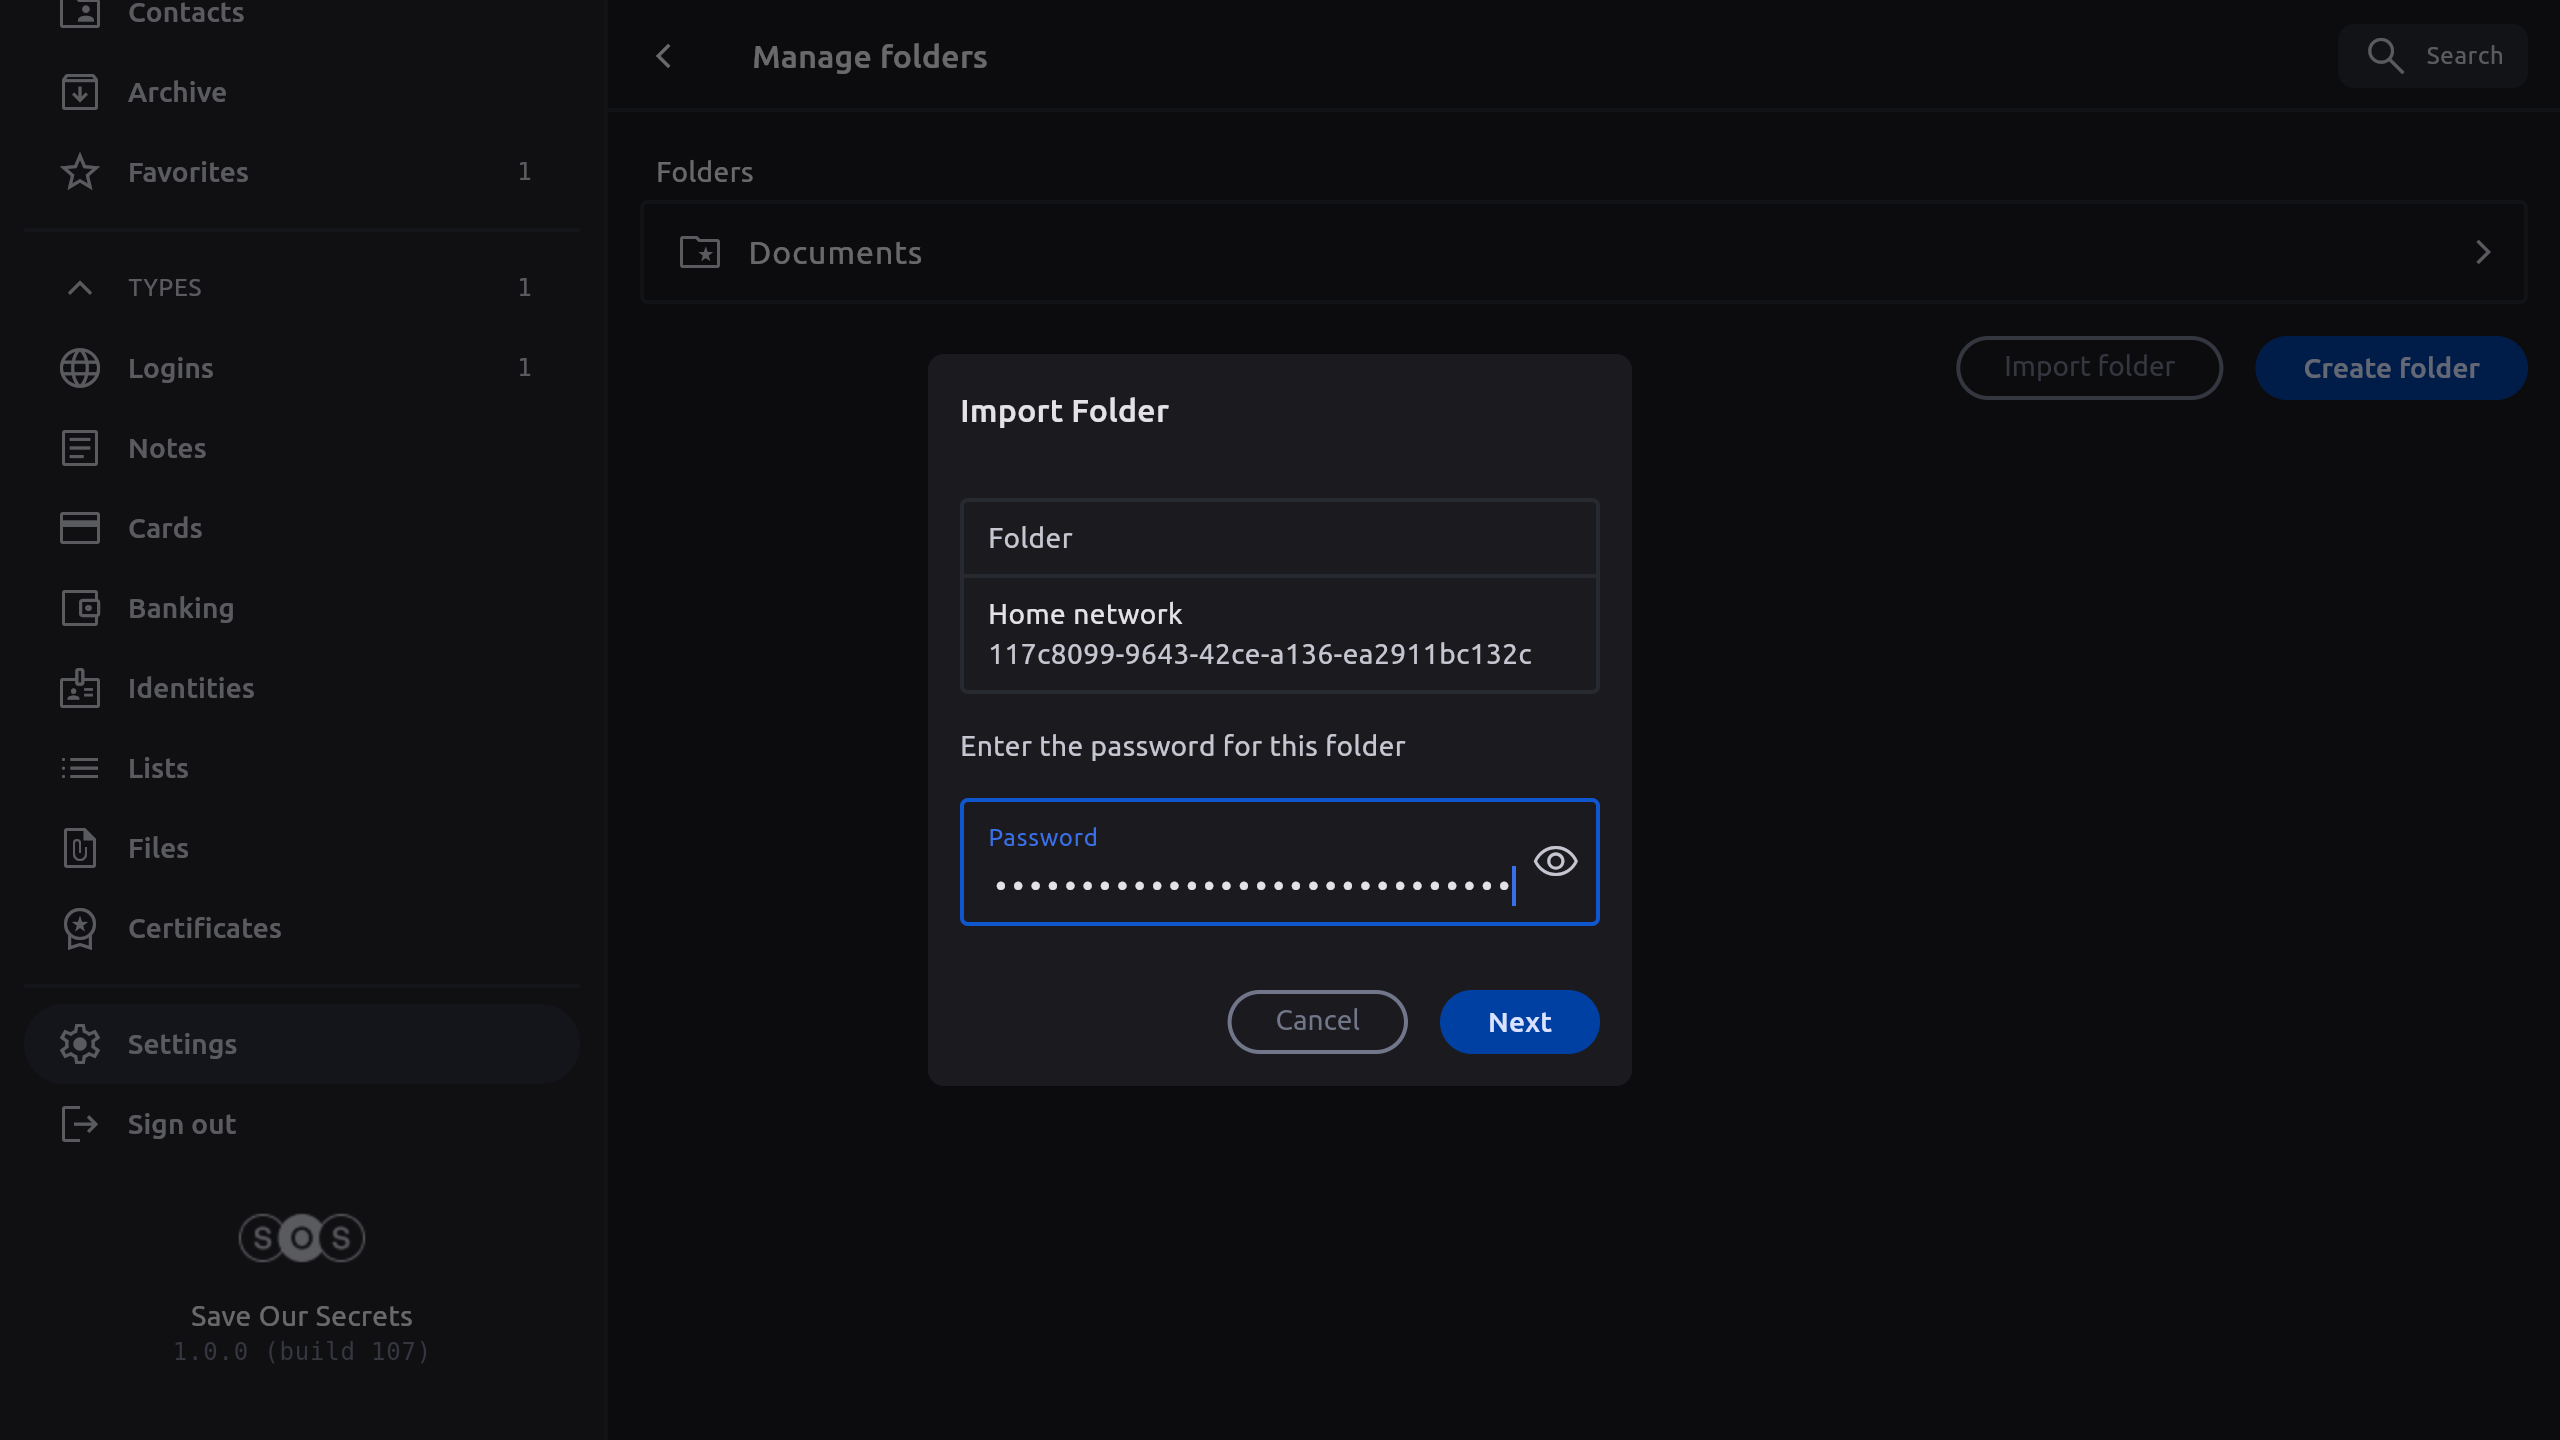Viewport: 2560px width, 1440px height.
Task: Click the Certificates ribbon icon
Action: tap(80, 928)
